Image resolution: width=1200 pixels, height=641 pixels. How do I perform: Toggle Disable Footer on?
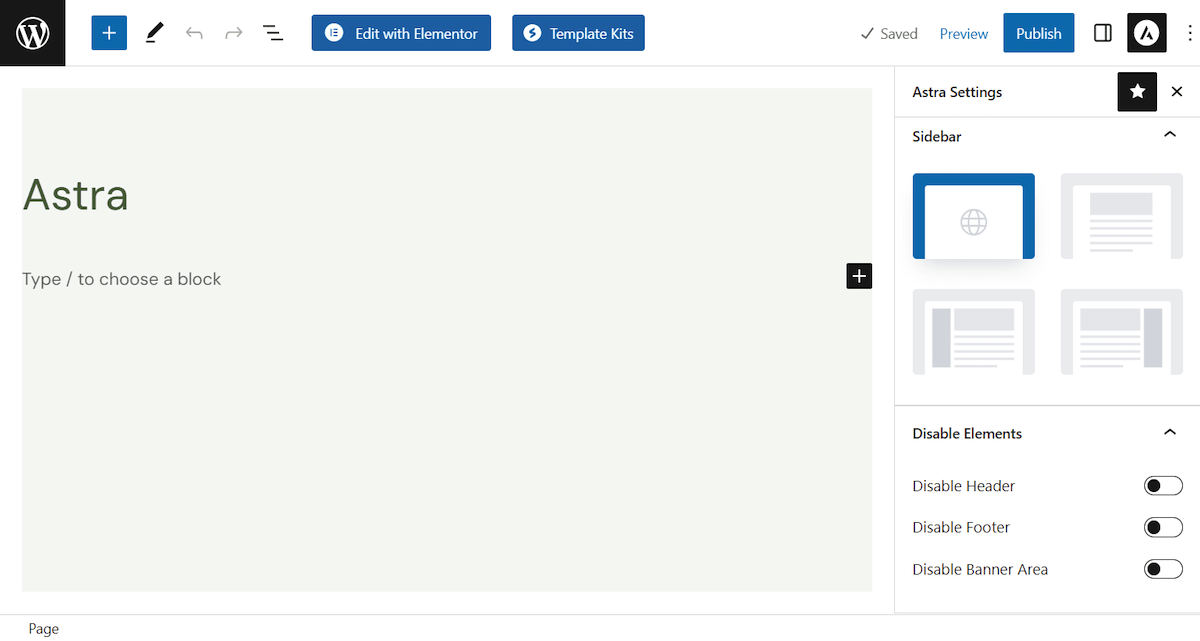1163,527
